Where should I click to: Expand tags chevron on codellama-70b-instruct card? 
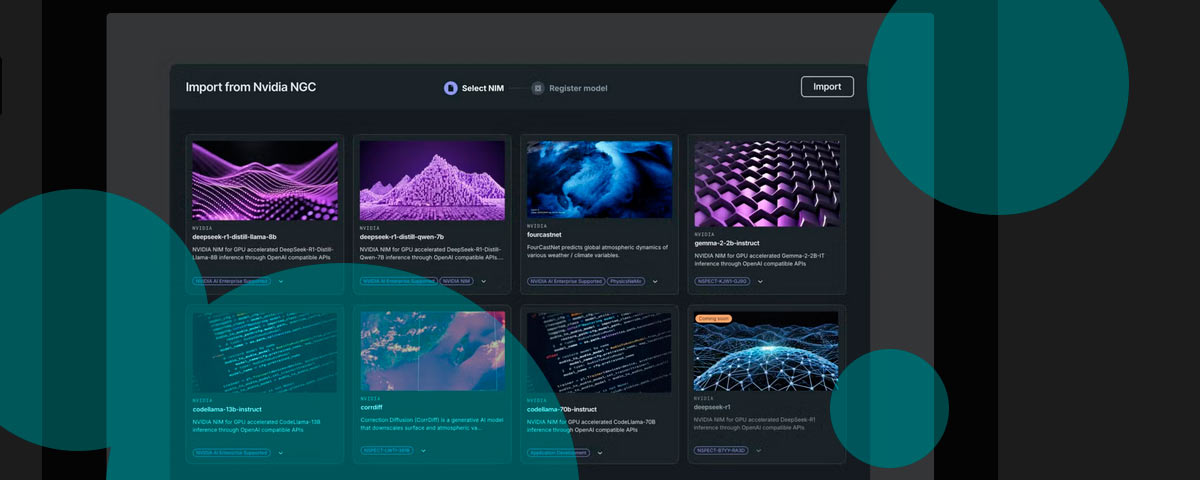(x=600, y=452)
